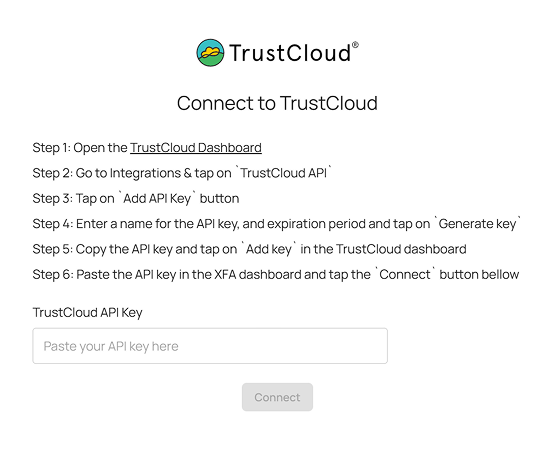Select the Connect to TrustCloud heading
The image size is (556, 461).
[x=277, y=103]
